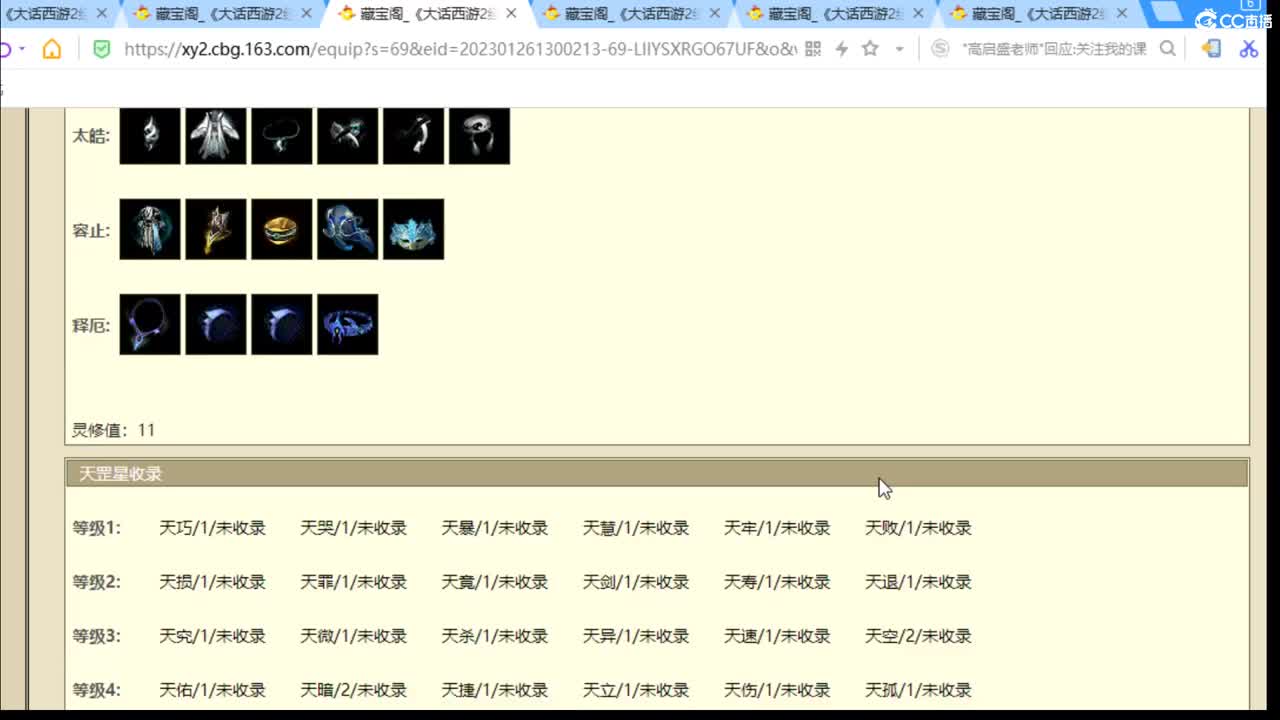Viewport: 1280px width, 720px height.
Task: Click the 太皓: row label
Action: tap(91, 136)
